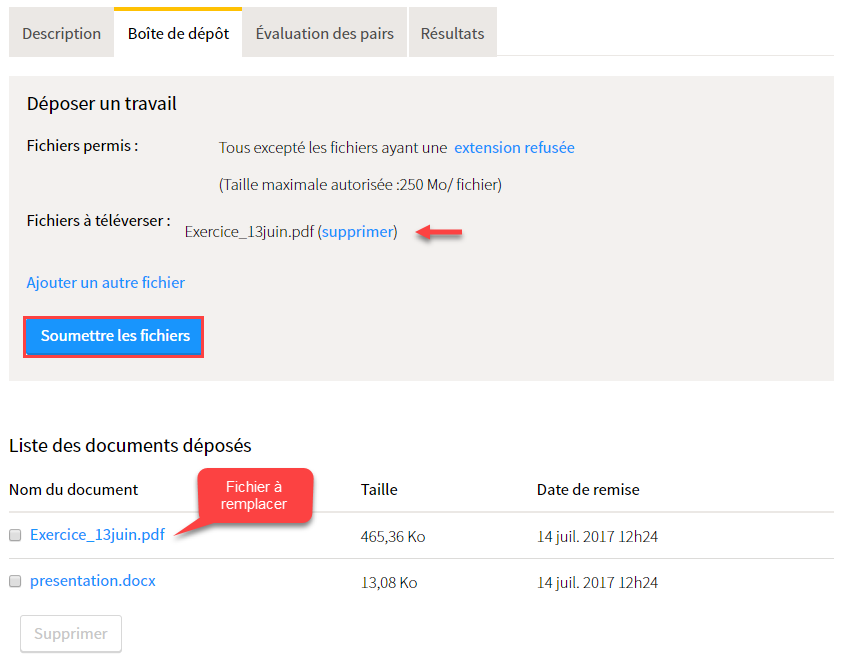Viewport: 843px width, 664px height.
Task: Open the Description tab
Action: (61, 33)
